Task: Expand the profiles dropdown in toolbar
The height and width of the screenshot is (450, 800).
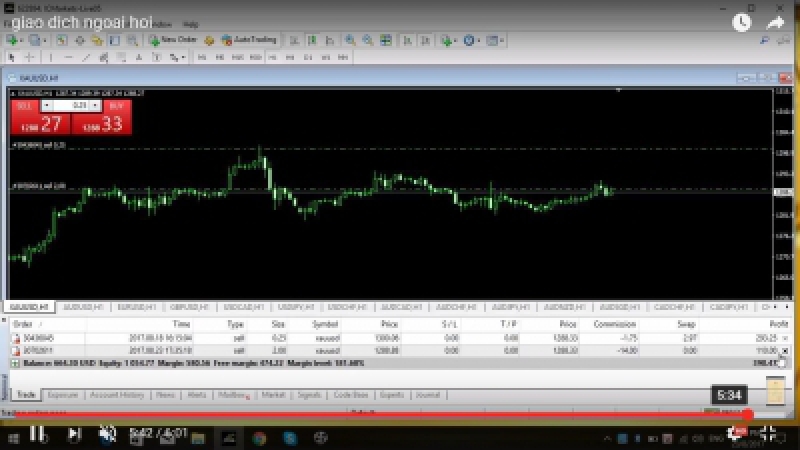Action: pyautogui.click(x=46, y=40)
